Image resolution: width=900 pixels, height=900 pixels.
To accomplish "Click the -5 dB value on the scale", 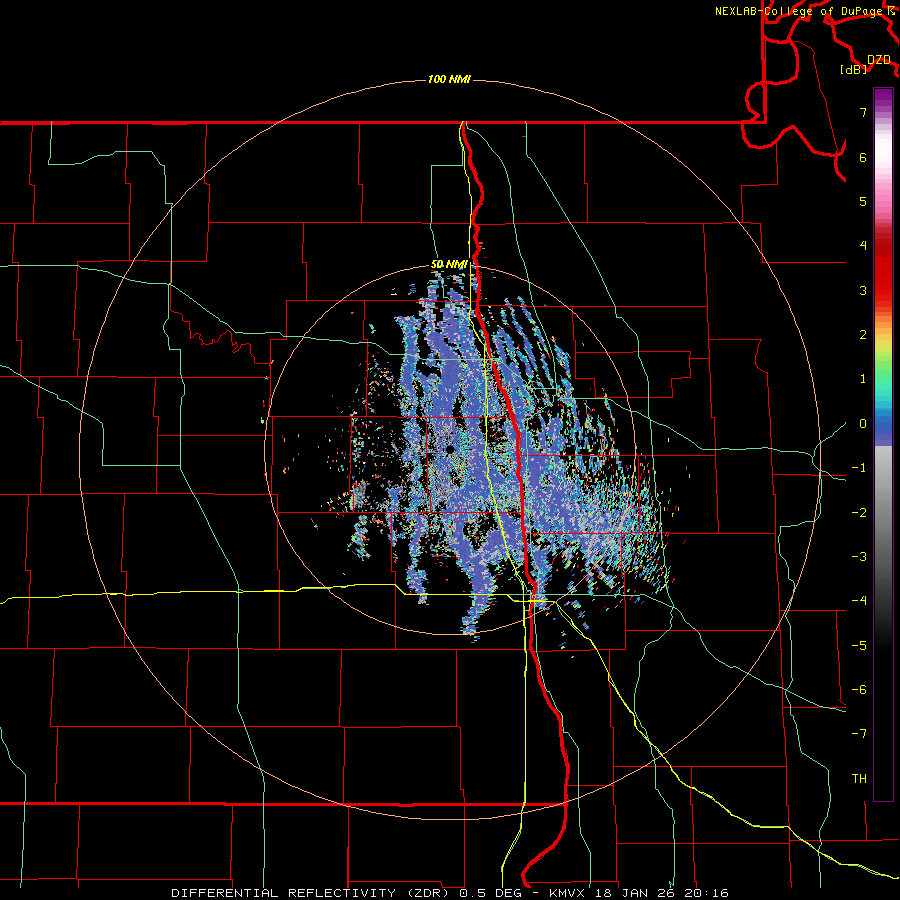I will click(x=859, y=646).
